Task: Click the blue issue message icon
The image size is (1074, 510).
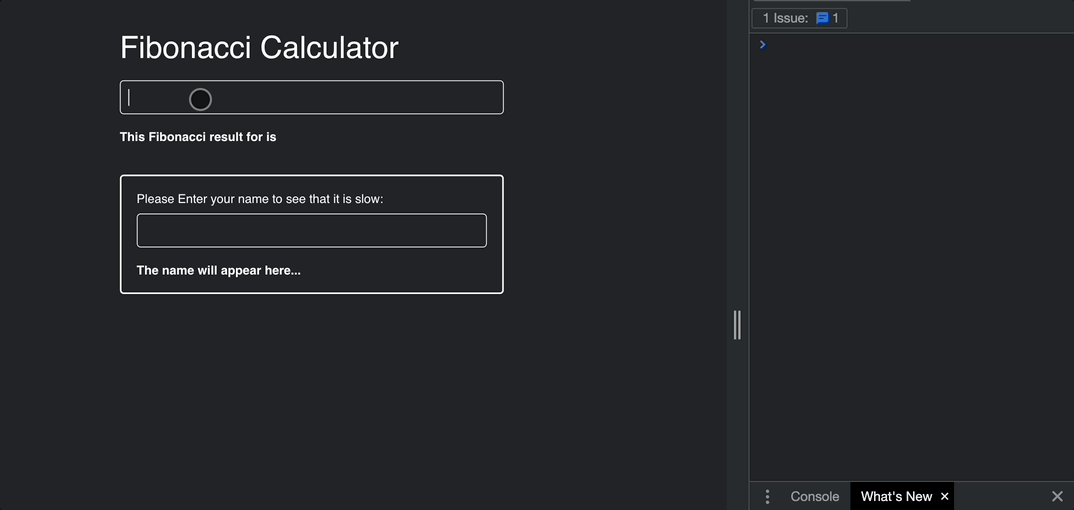Action: [822, 18]
